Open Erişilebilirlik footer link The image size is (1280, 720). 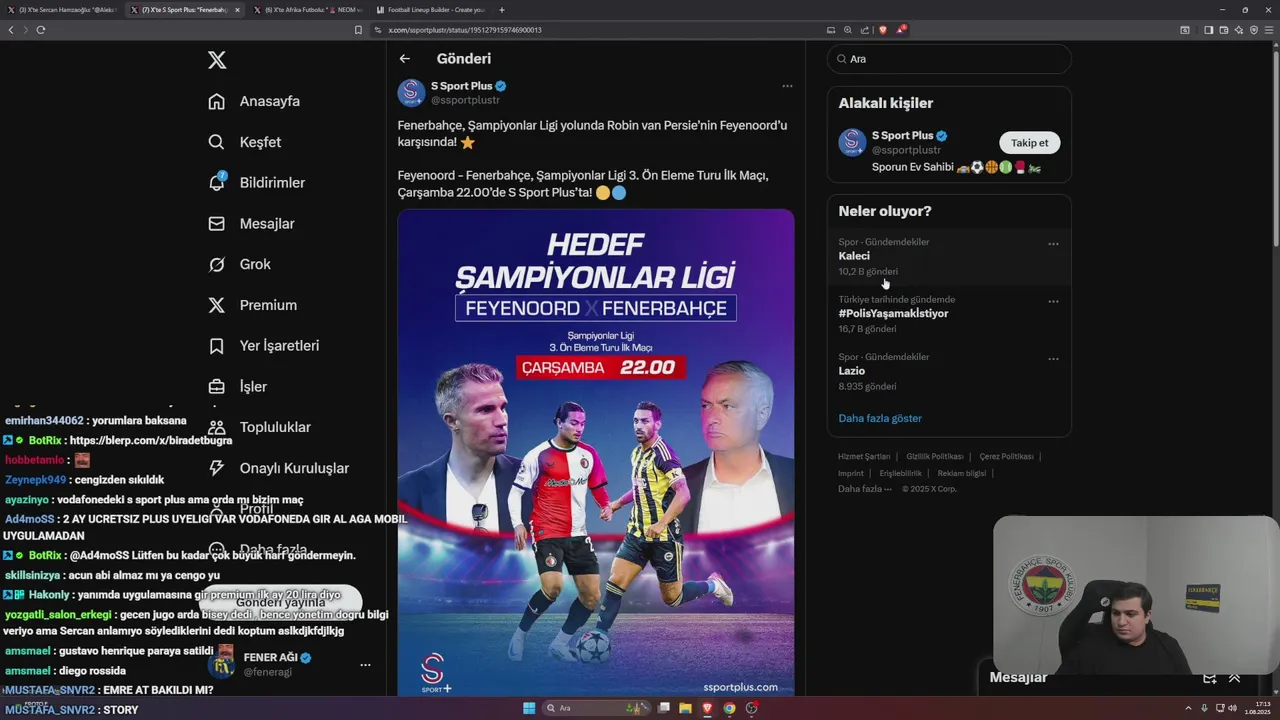click(901, 473)
